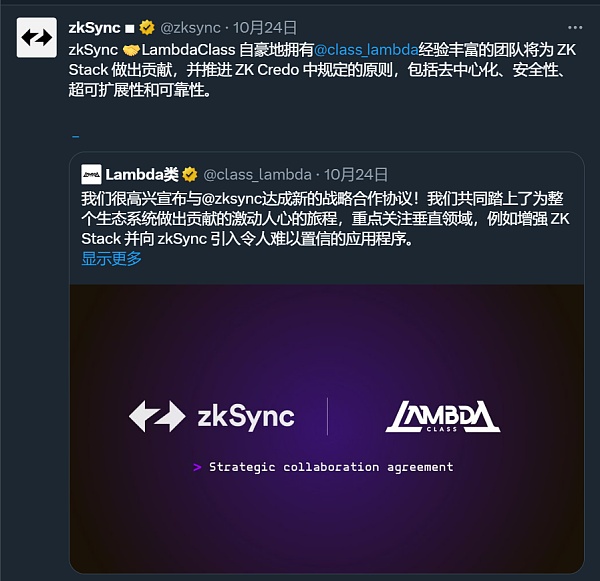
Task: Click the small square affiliate badge beside zkSync
Action: [130, 29]
